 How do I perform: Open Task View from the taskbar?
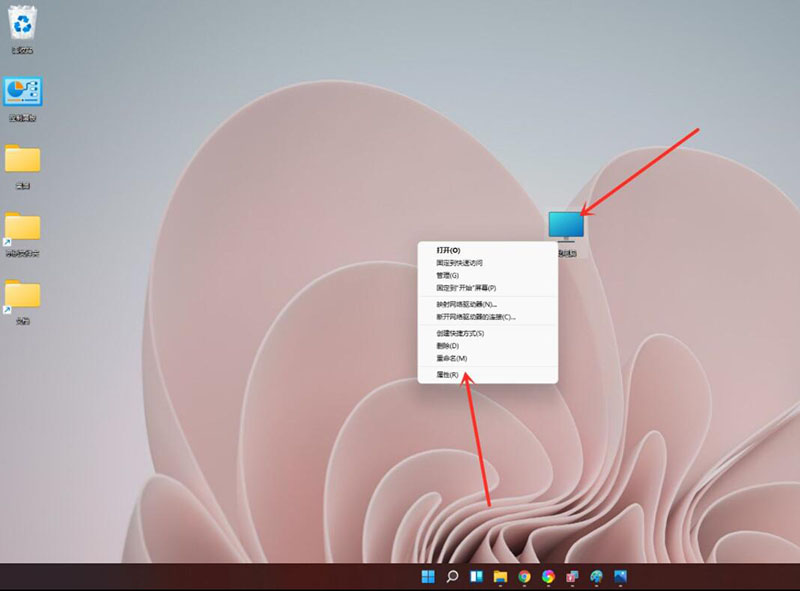tap(479, 577)
